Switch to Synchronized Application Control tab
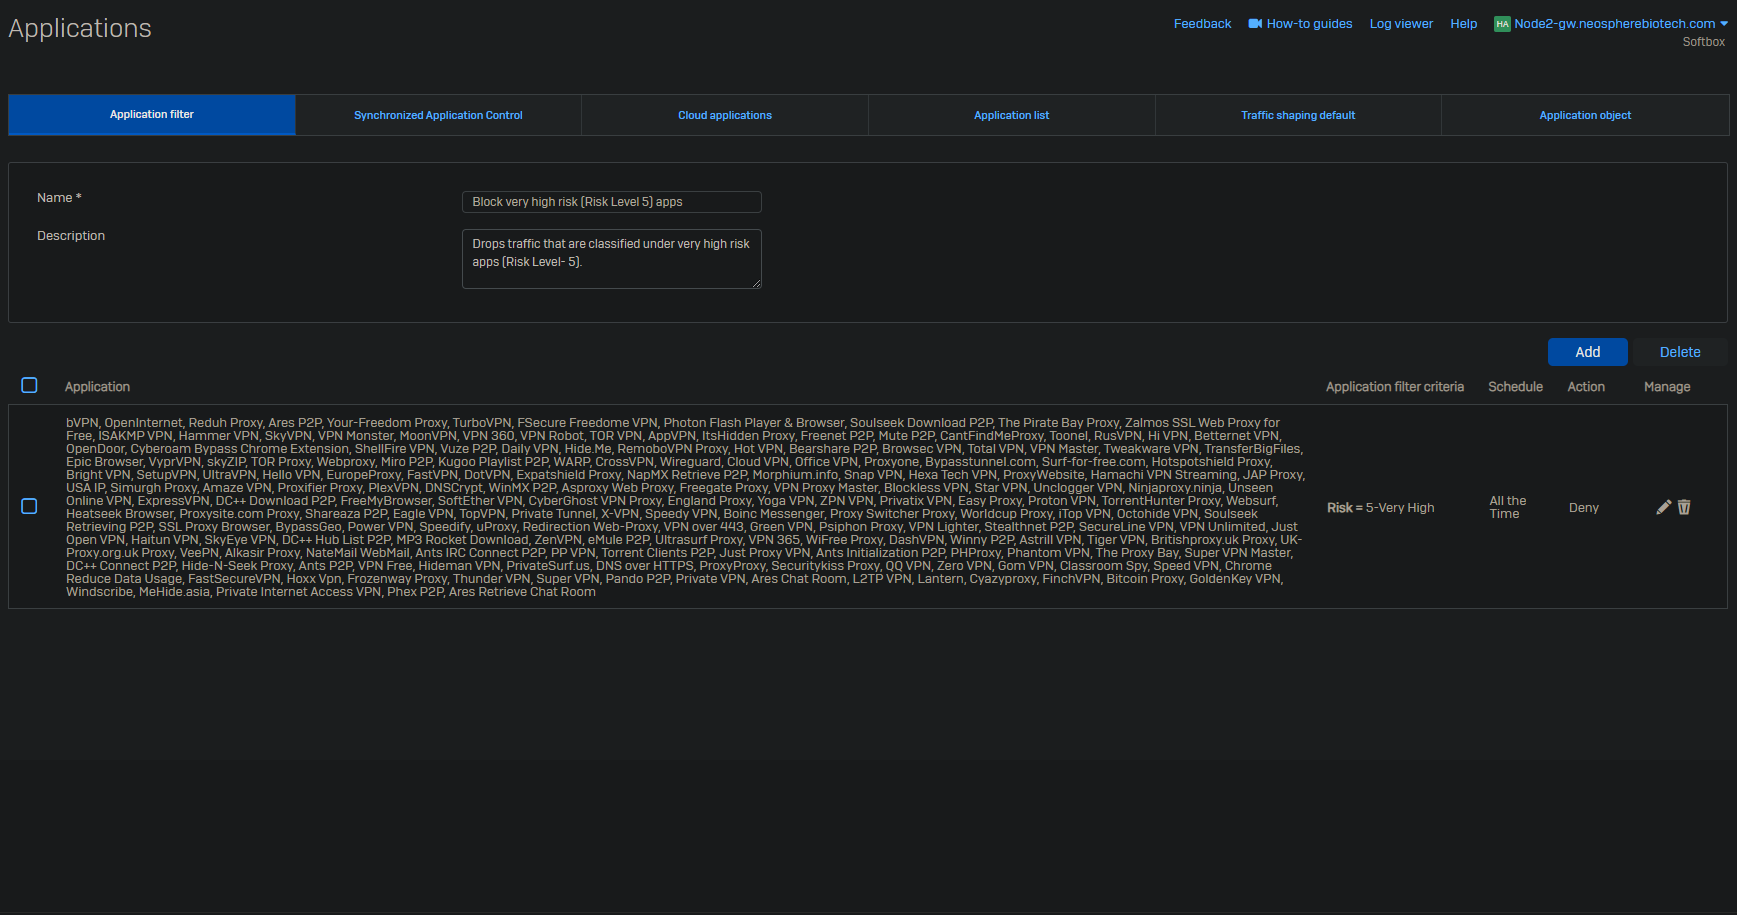Screen dimensions: 1737x915 pyautogui.click(x=438, y=115)
